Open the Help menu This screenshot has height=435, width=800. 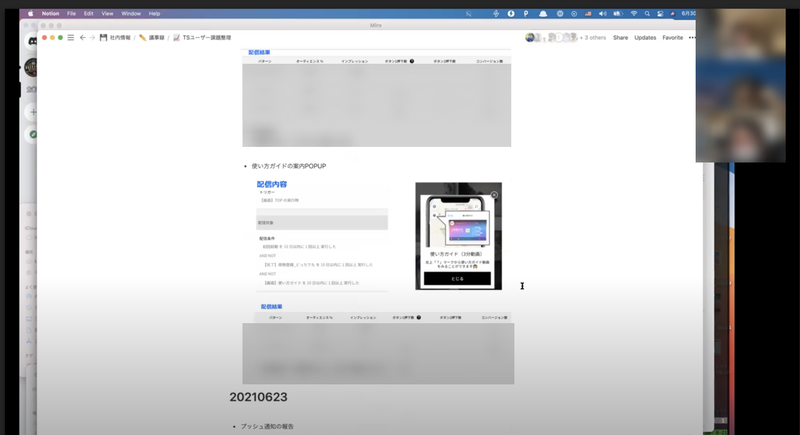(154, 14)
